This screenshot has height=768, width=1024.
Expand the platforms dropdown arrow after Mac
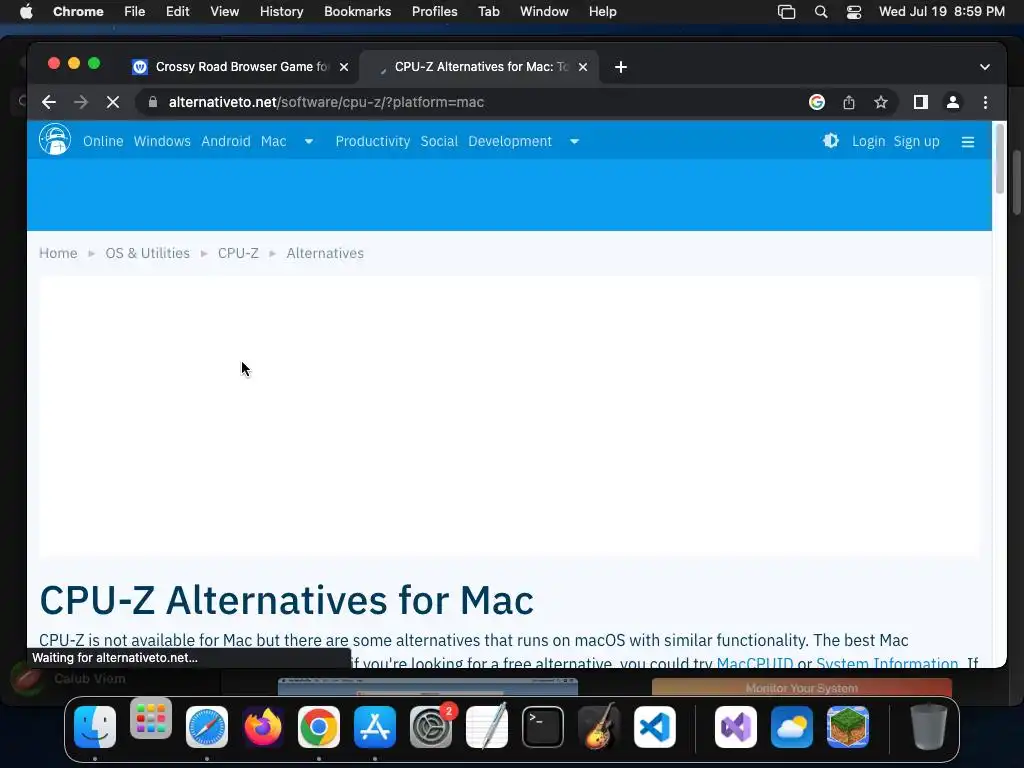click(x=309, y=141)
